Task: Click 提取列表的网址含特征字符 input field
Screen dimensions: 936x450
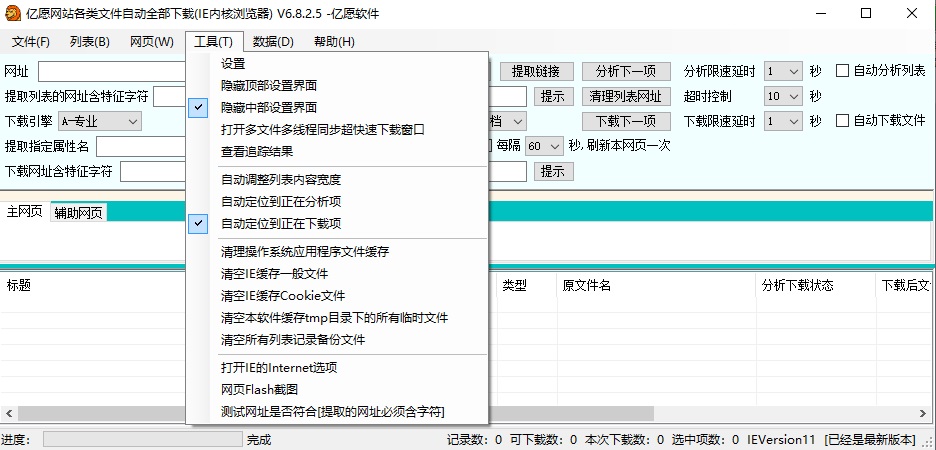Action: 170,96
